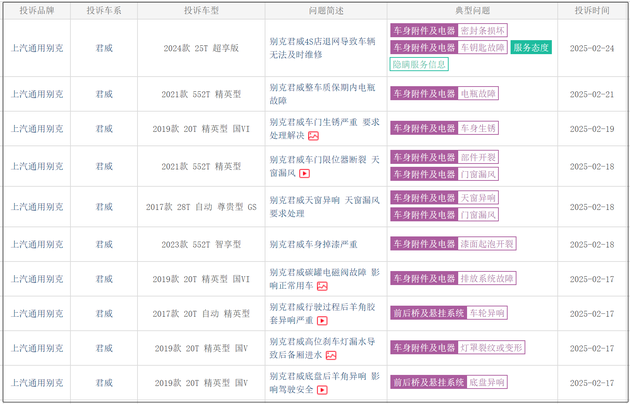
Task: Click the 隐瞒服务信息 tag
Action: coord(418,64)
